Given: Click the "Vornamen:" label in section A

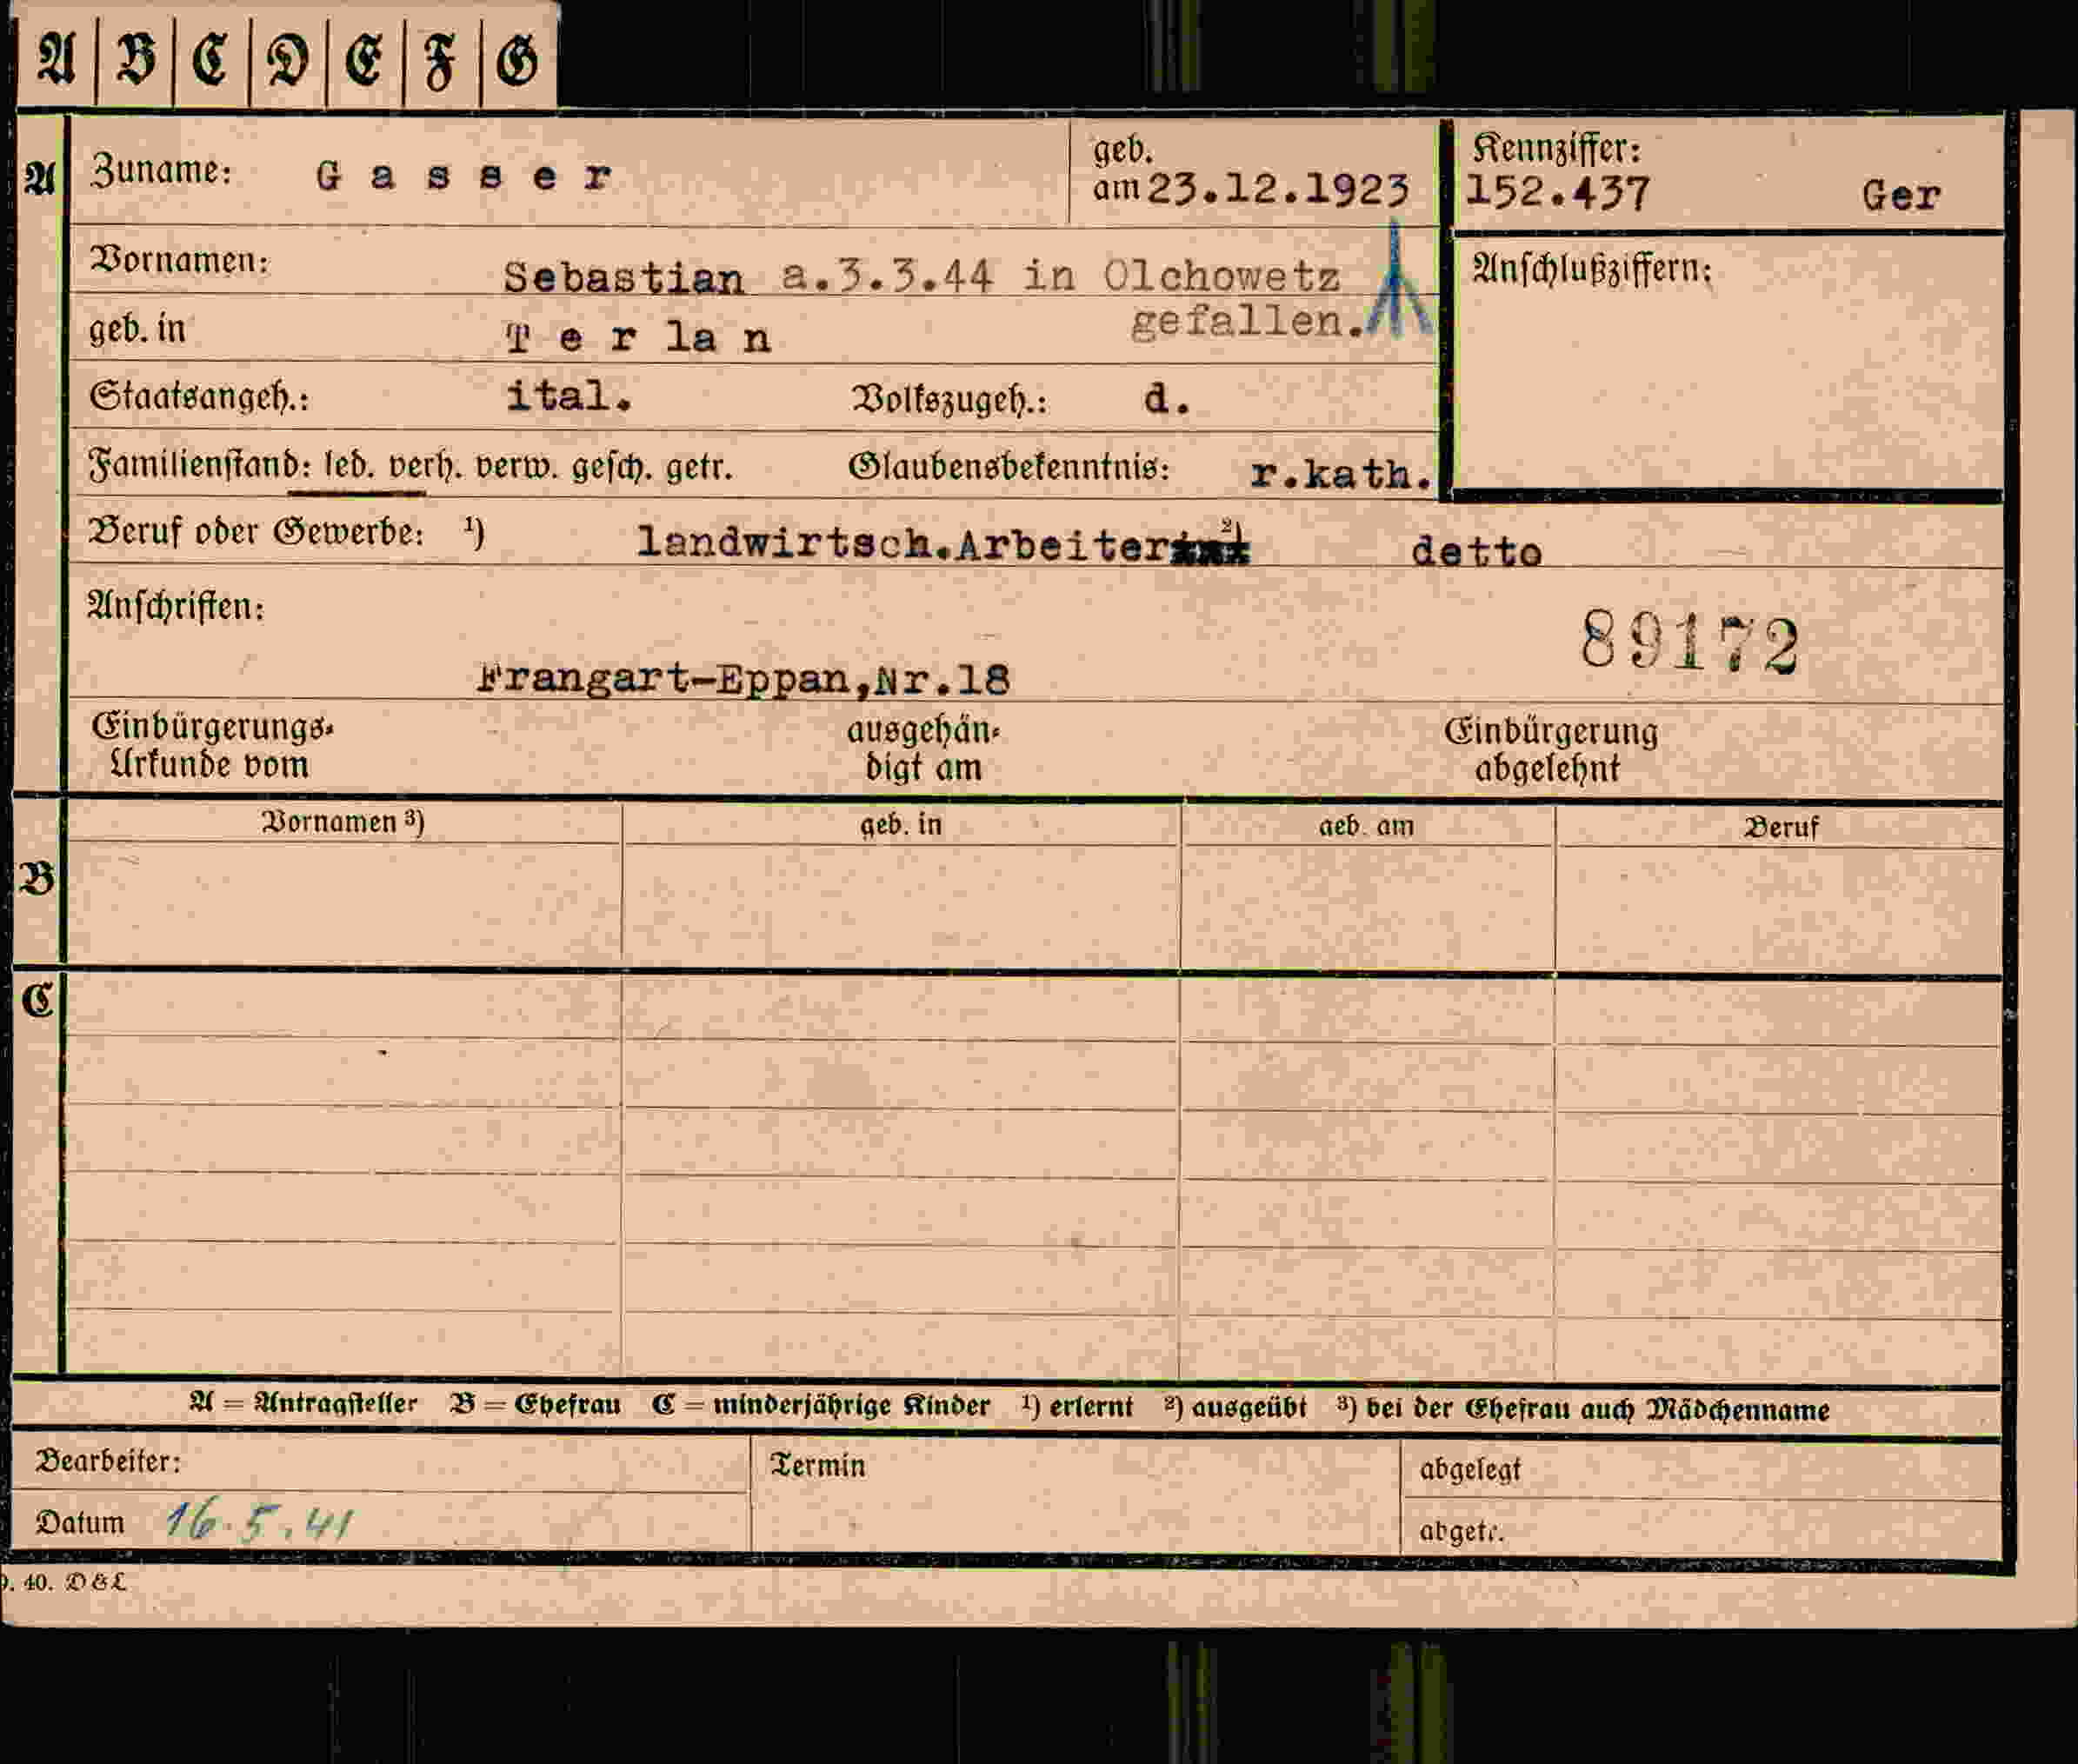Looking at the screenshot, I should (180, 260).
